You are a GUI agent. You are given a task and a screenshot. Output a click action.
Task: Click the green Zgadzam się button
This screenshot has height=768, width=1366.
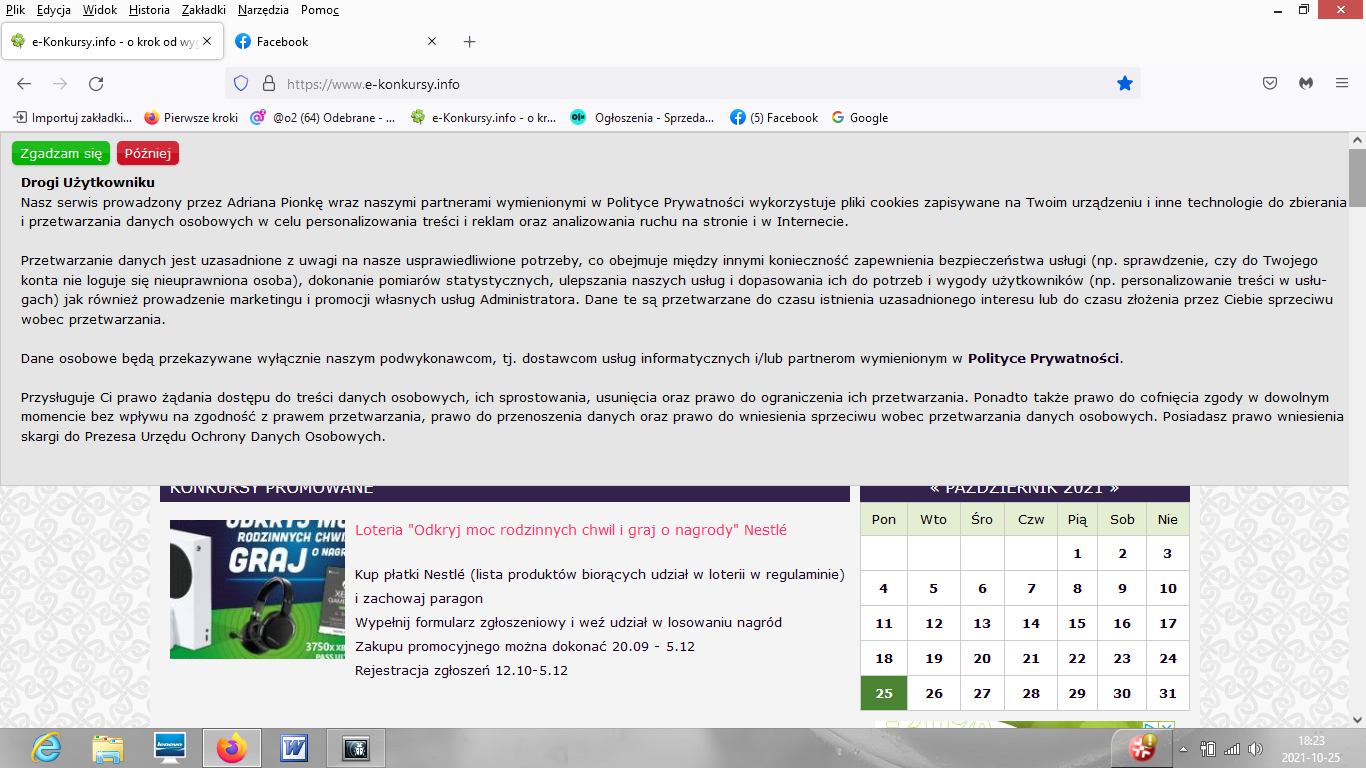[61, 153]
